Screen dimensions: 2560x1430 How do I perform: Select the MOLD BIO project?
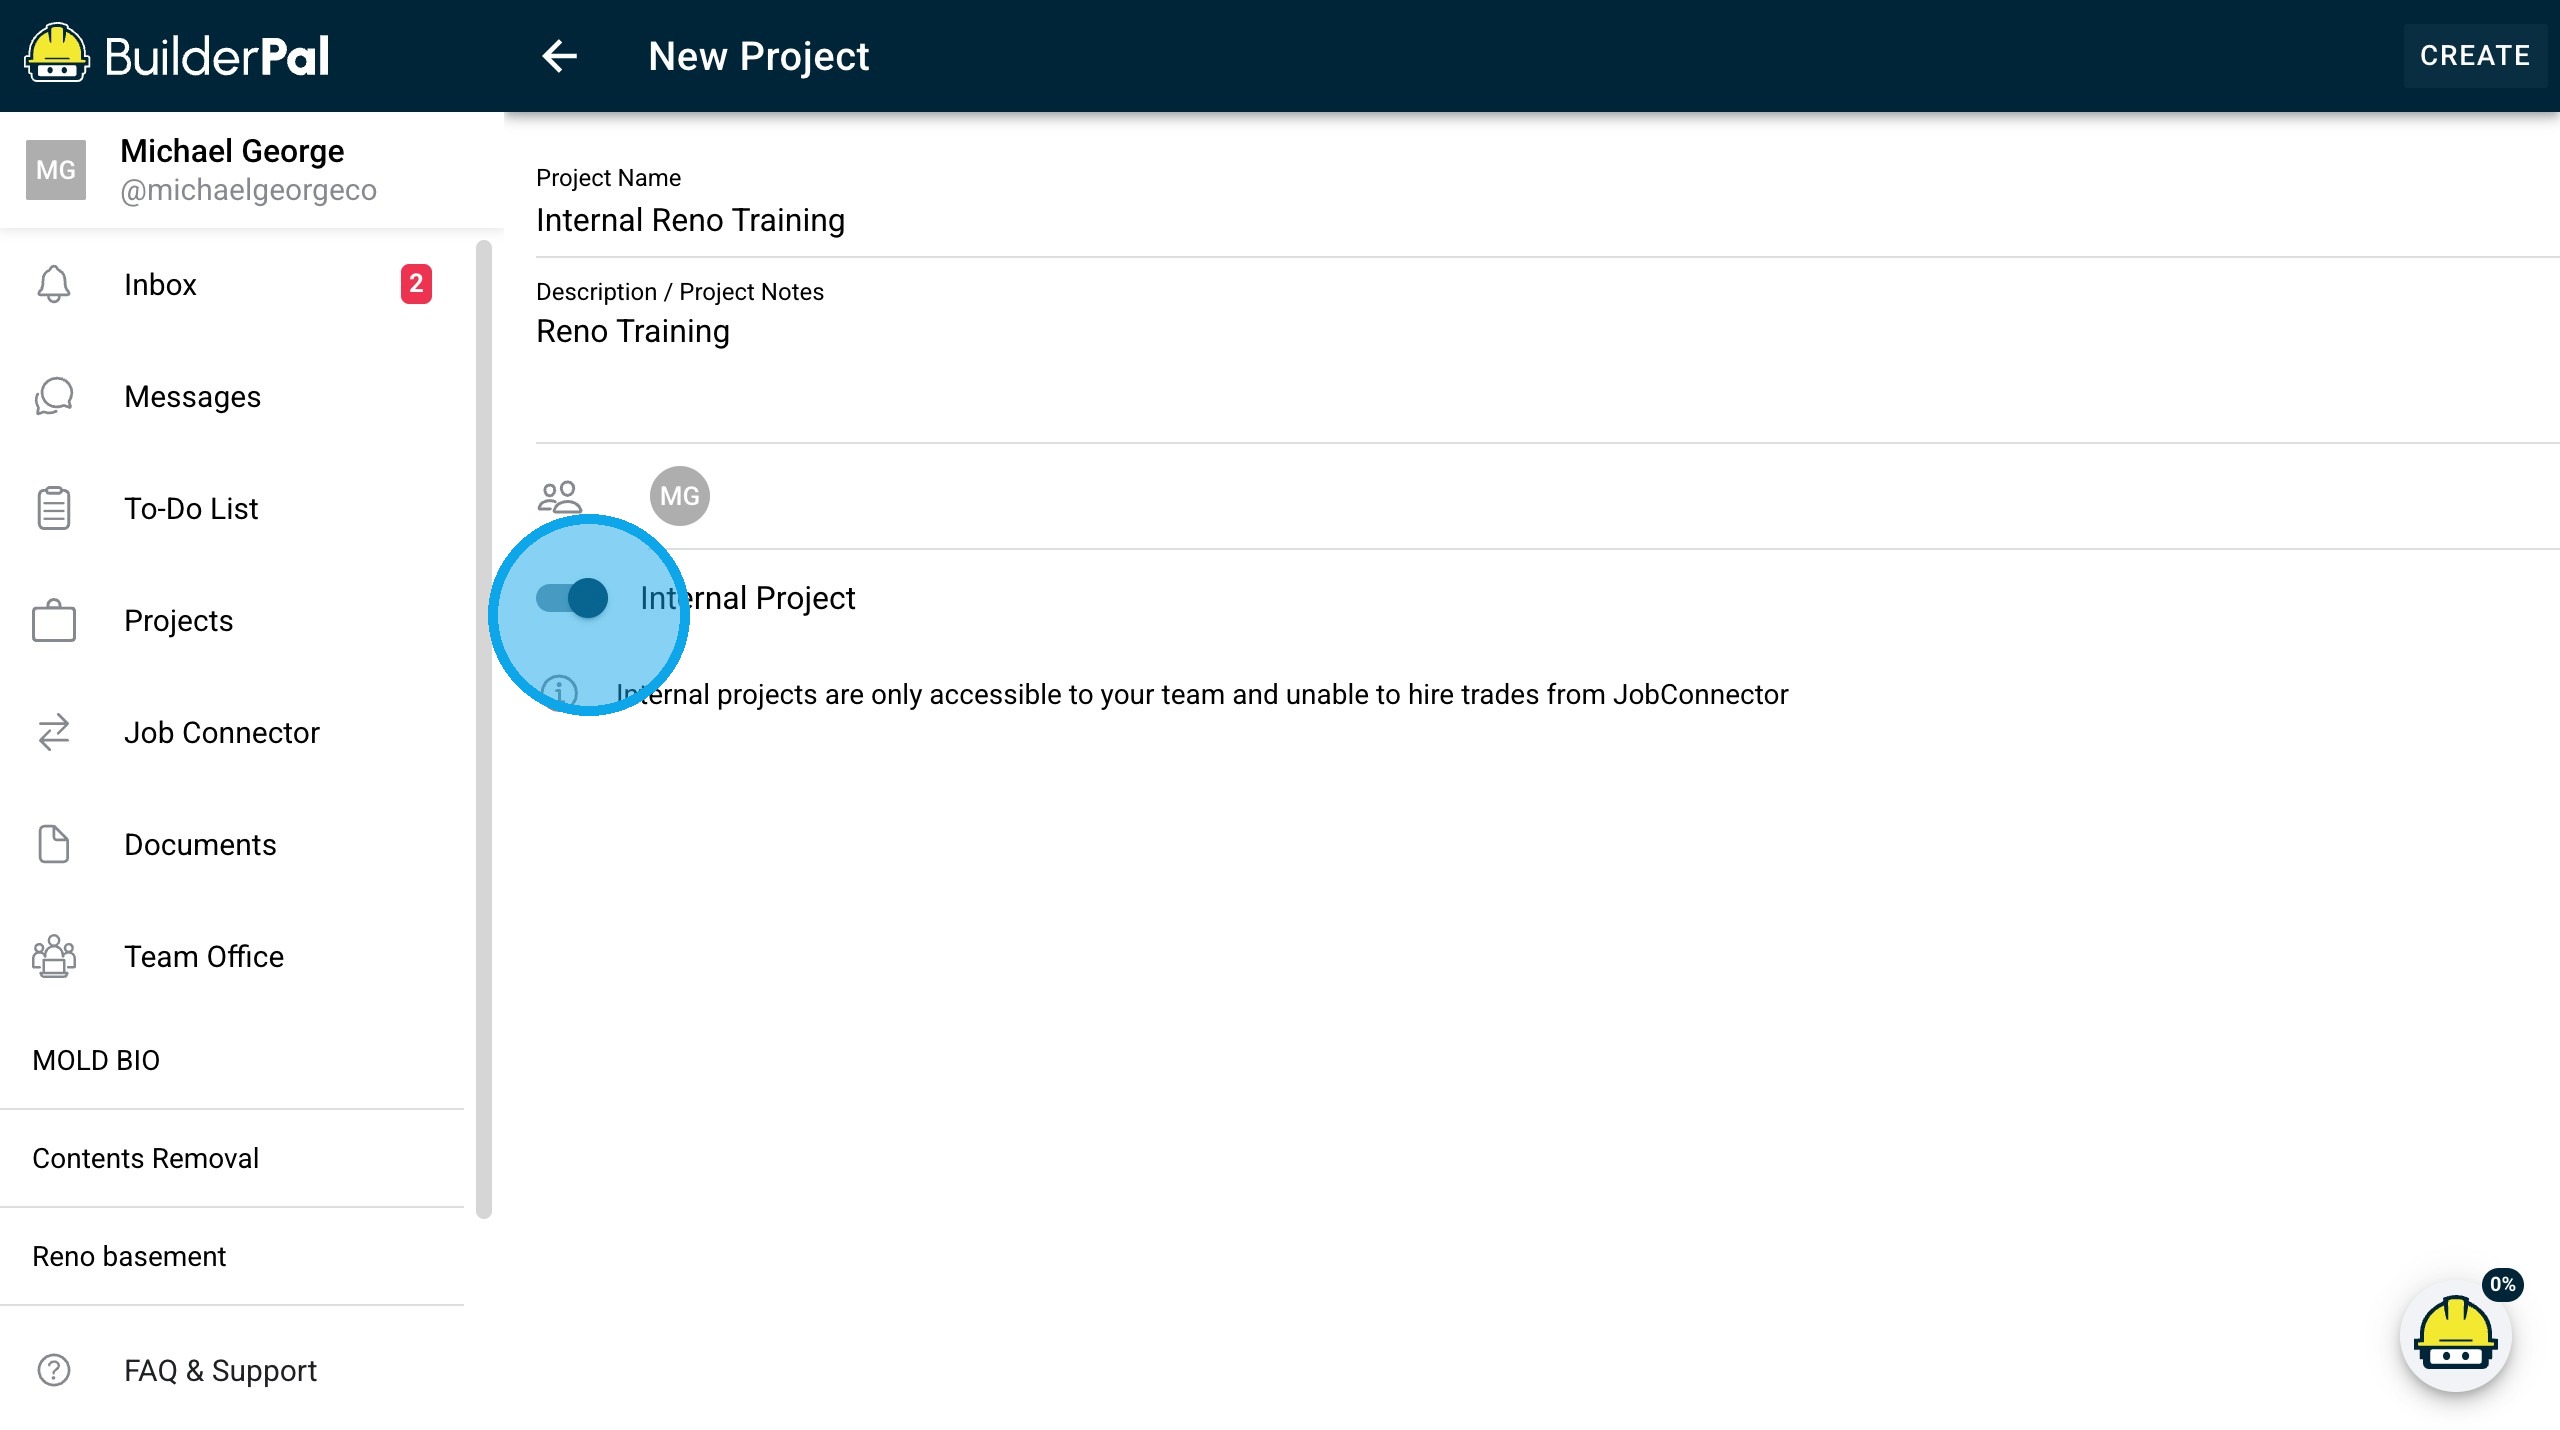click(96, 1060)
